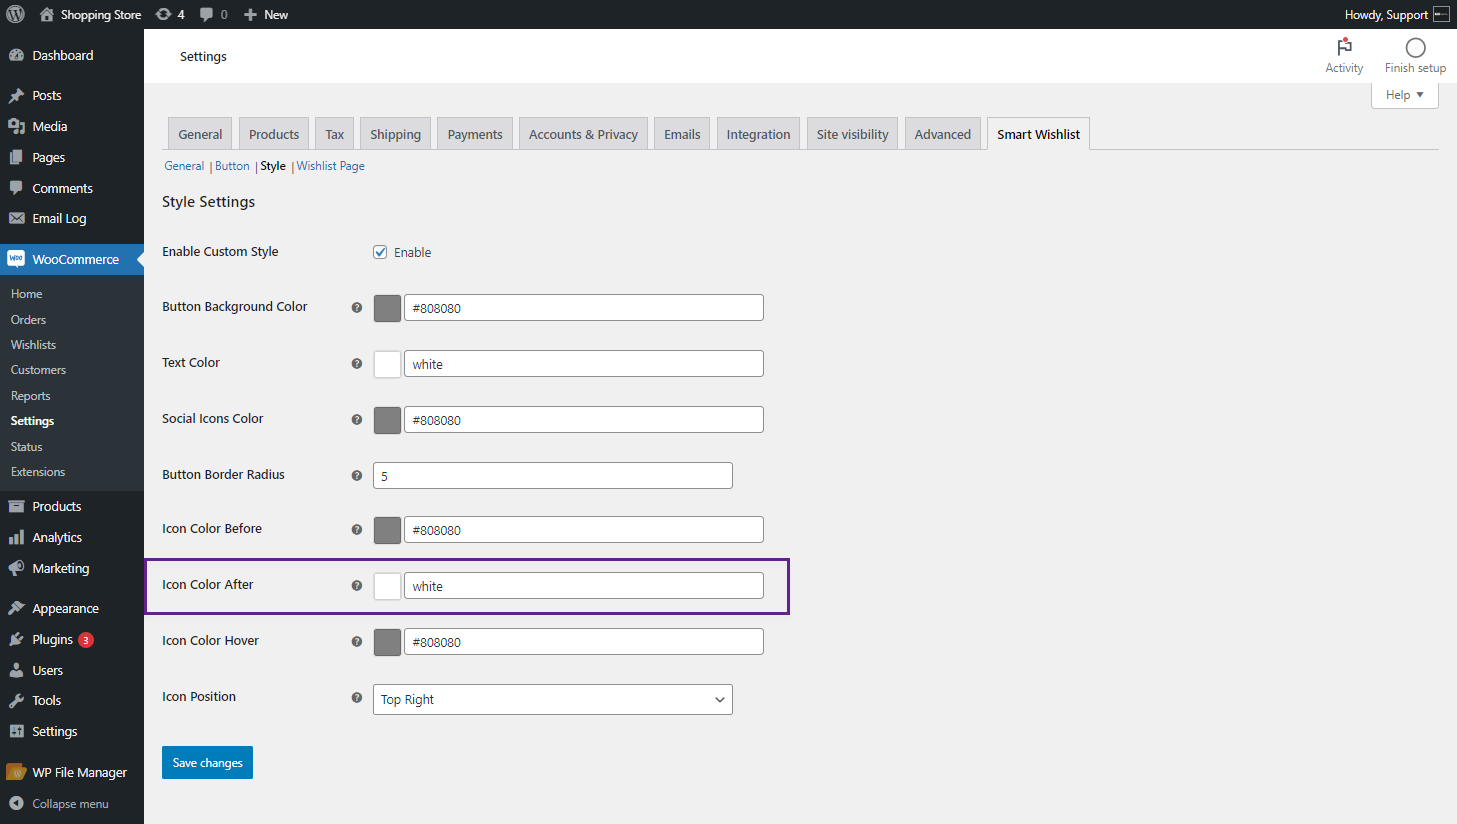Image resolution: width=1457 pixels, height=824 pixels.
Task: Click help tooltip icon for Button Border Radius
Action: 356,476
